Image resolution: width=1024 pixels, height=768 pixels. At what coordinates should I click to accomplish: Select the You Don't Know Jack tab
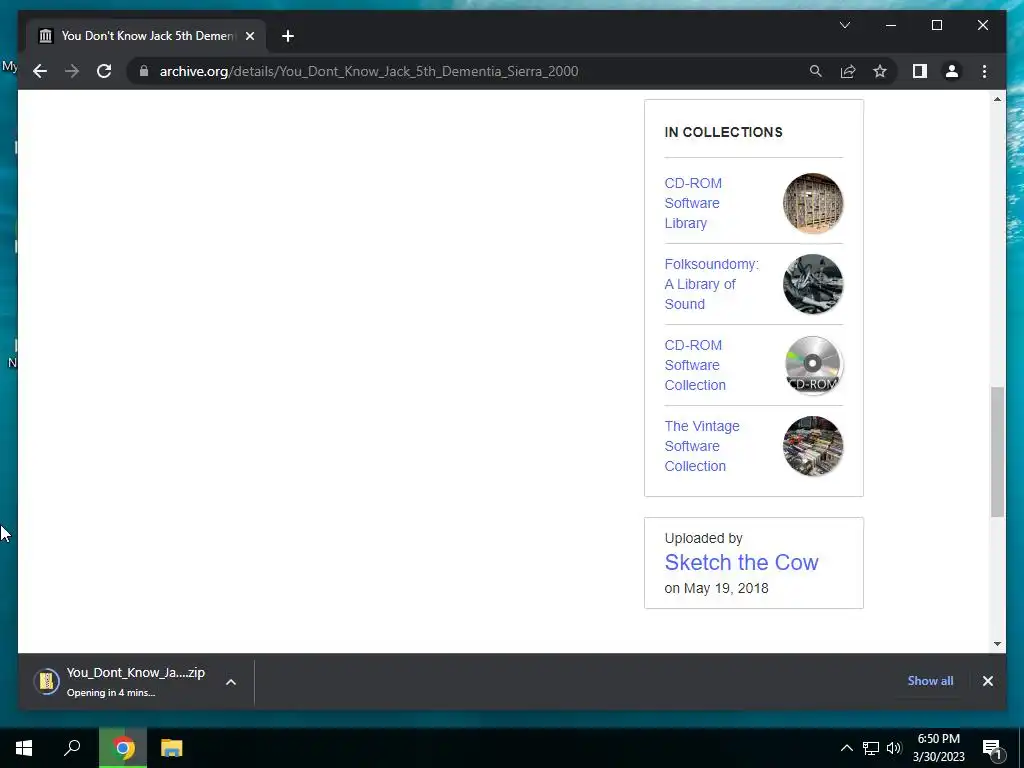(x=146, y=36)
